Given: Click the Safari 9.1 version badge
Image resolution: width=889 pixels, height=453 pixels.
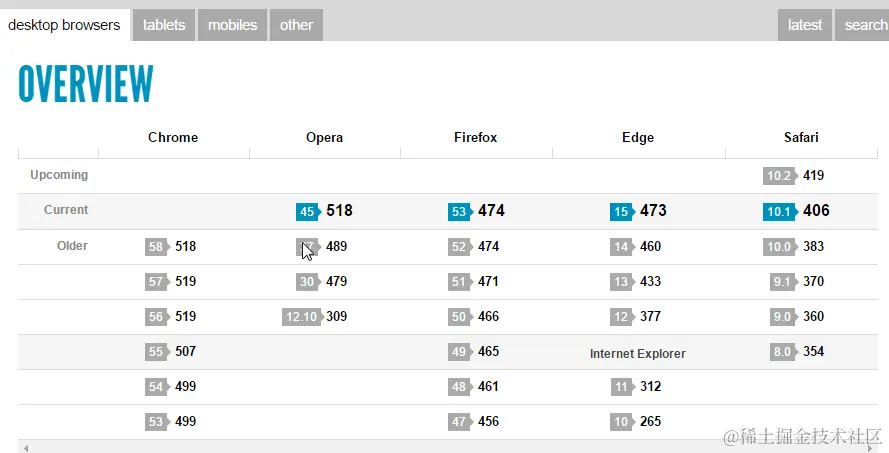Looking at the screenshot, I should (x=784, y=282).
